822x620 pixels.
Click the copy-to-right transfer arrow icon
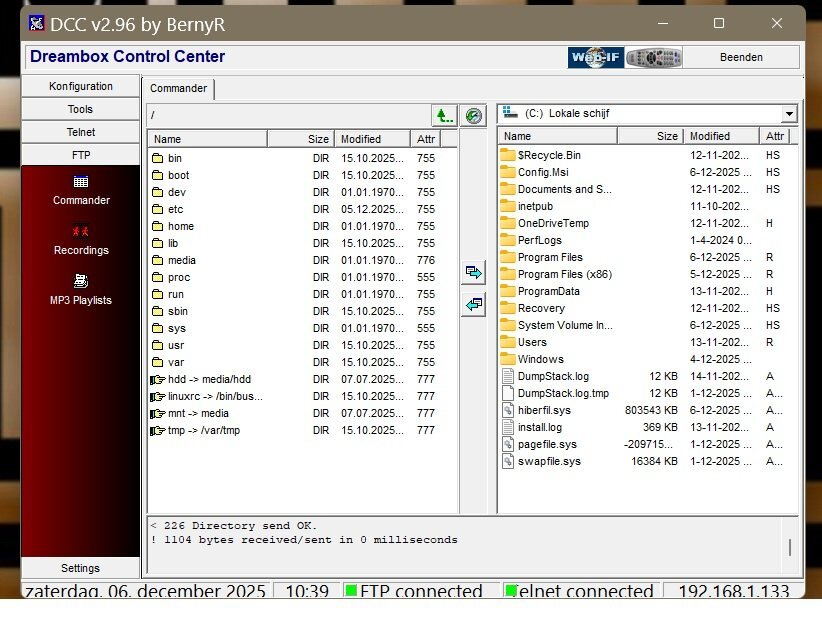(474, 272)
